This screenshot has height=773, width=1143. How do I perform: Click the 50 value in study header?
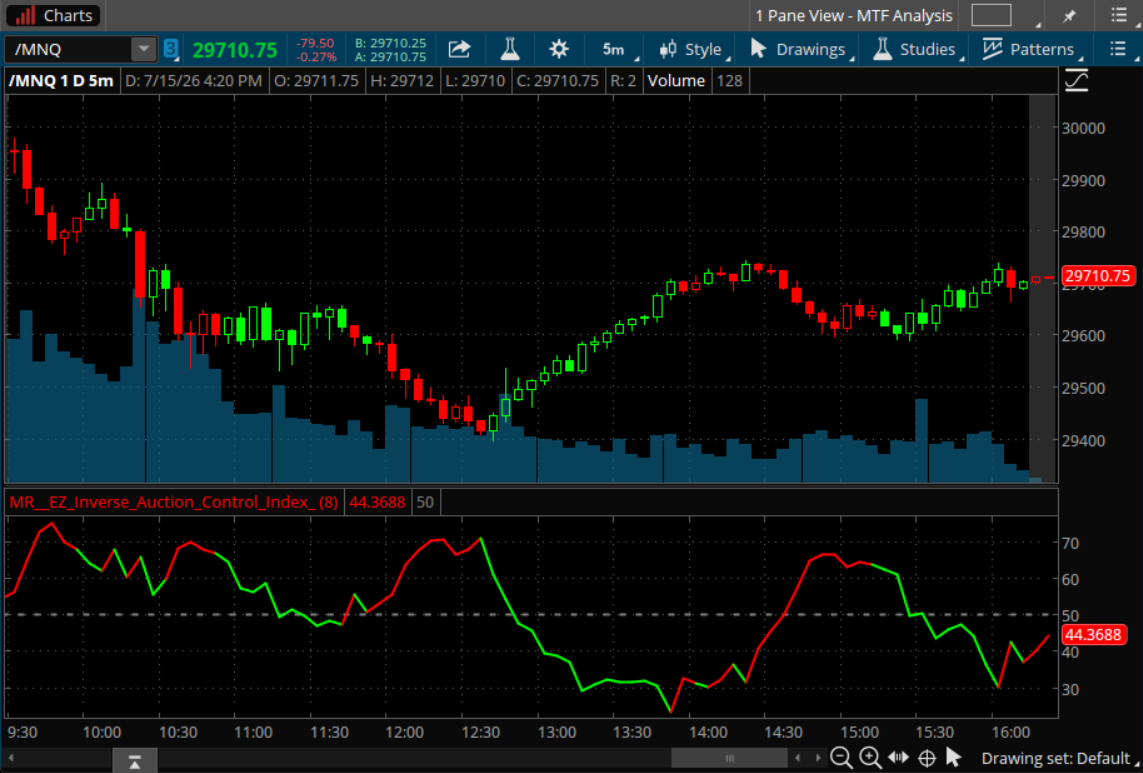tap(425, 502)
